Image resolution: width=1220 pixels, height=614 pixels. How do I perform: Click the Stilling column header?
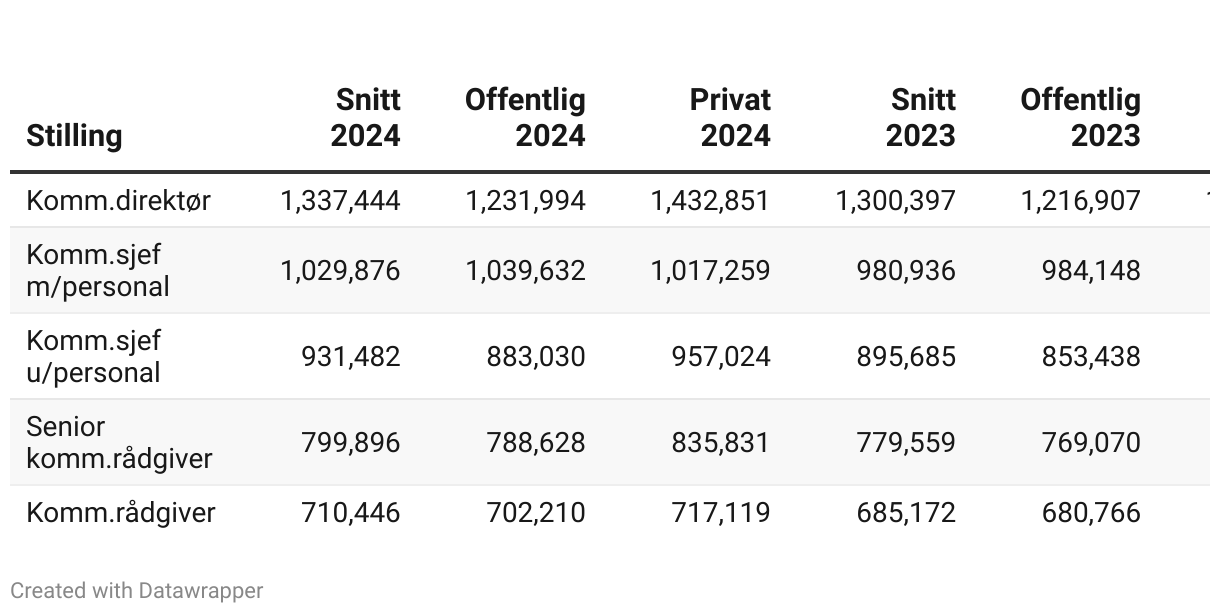click(75, 135)
